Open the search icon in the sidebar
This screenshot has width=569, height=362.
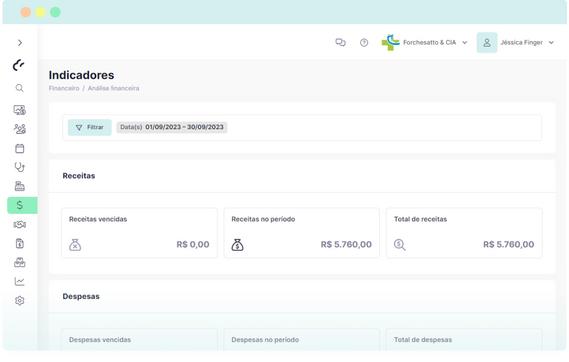point(20,88)
